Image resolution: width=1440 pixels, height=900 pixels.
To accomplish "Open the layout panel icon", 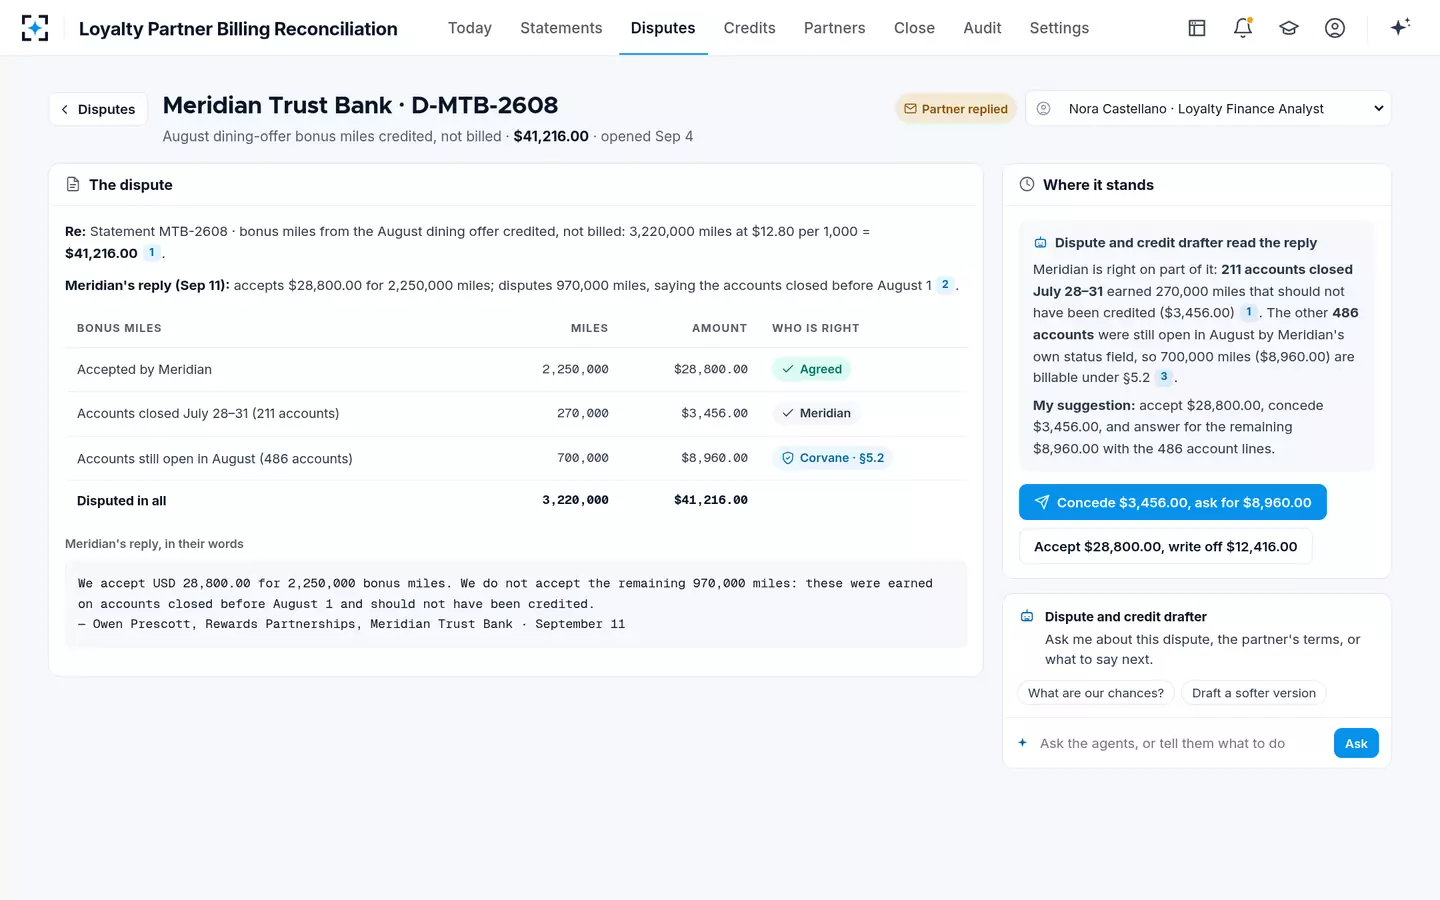I will [x=1197, y=28].
